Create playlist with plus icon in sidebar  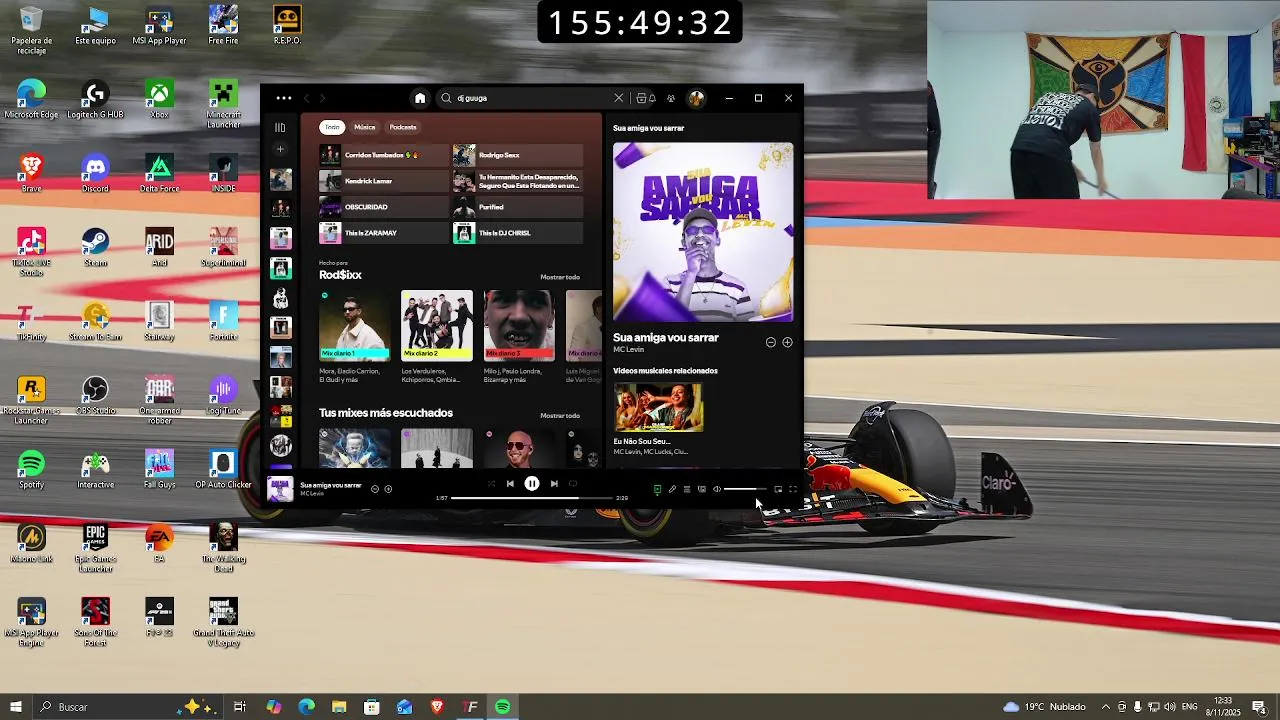pyautogui.click(x=280, y=149)
